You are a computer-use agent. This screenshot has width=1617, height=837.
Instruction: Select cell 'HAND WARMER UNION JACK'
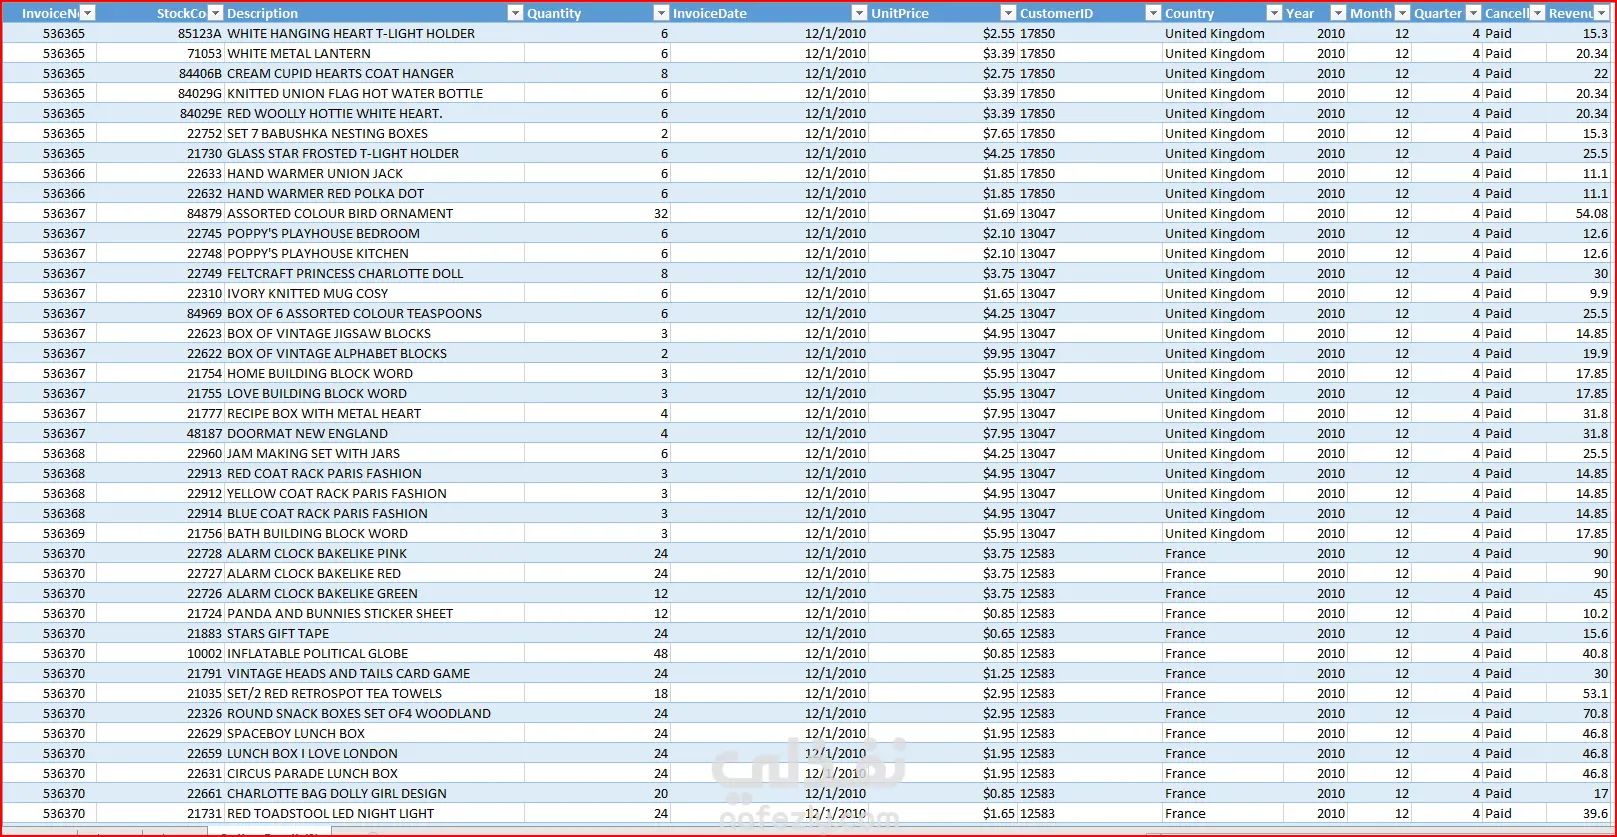coord(374,173)
